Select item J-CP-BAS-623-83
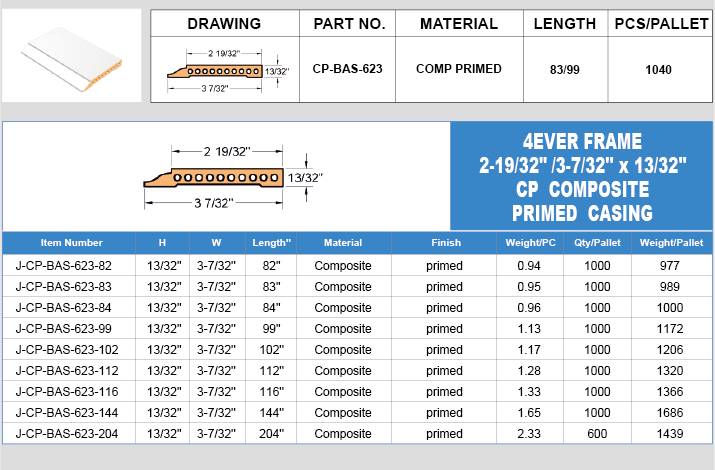This screenshot has height=470, width=715. coord(63,286)
